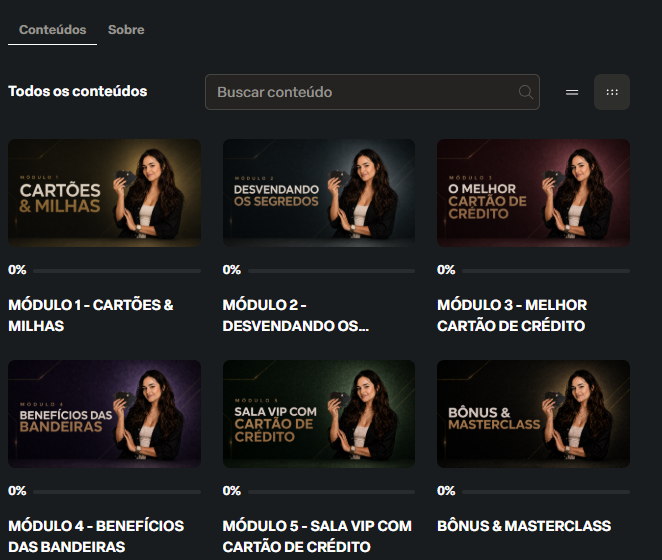This screenshot has height=560, width=662.
Task: Open the O Melhor Cartão de Crédito thumbnail
Action: point(533,193)
